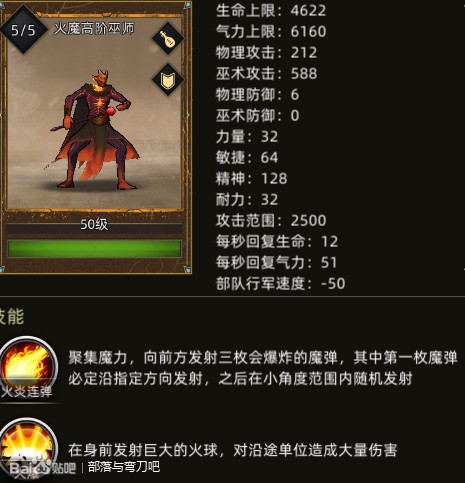
Task: Click the 火魔高阶巫师 unit name
Action: point(94,29)
